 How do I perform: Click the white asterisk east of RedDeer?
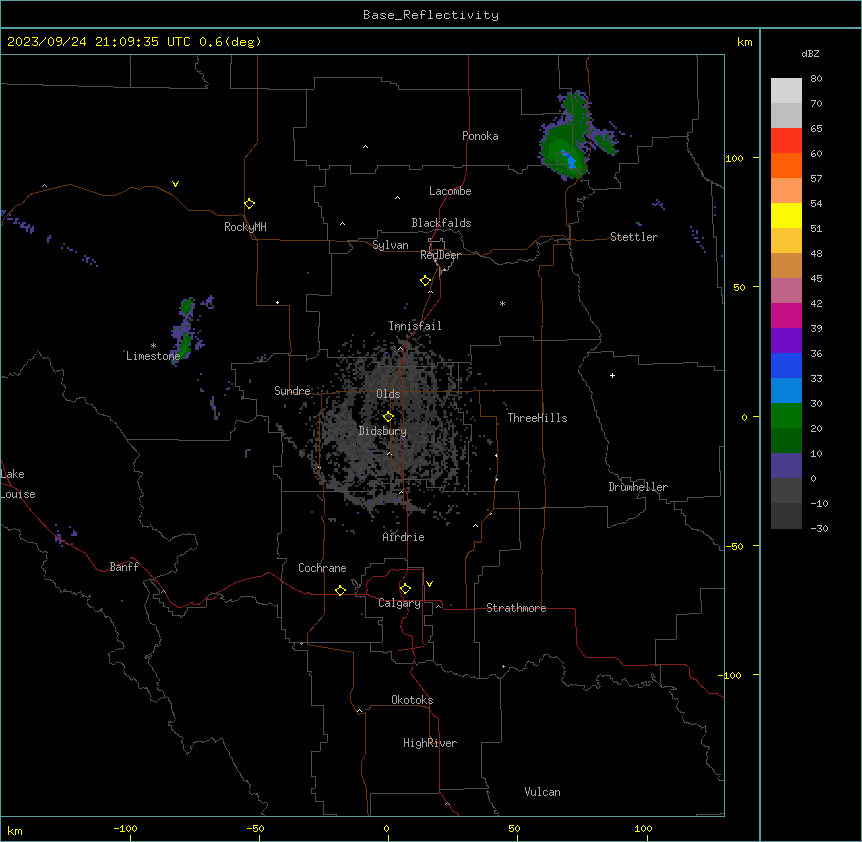pyautogui.click(x=502, y=303)
